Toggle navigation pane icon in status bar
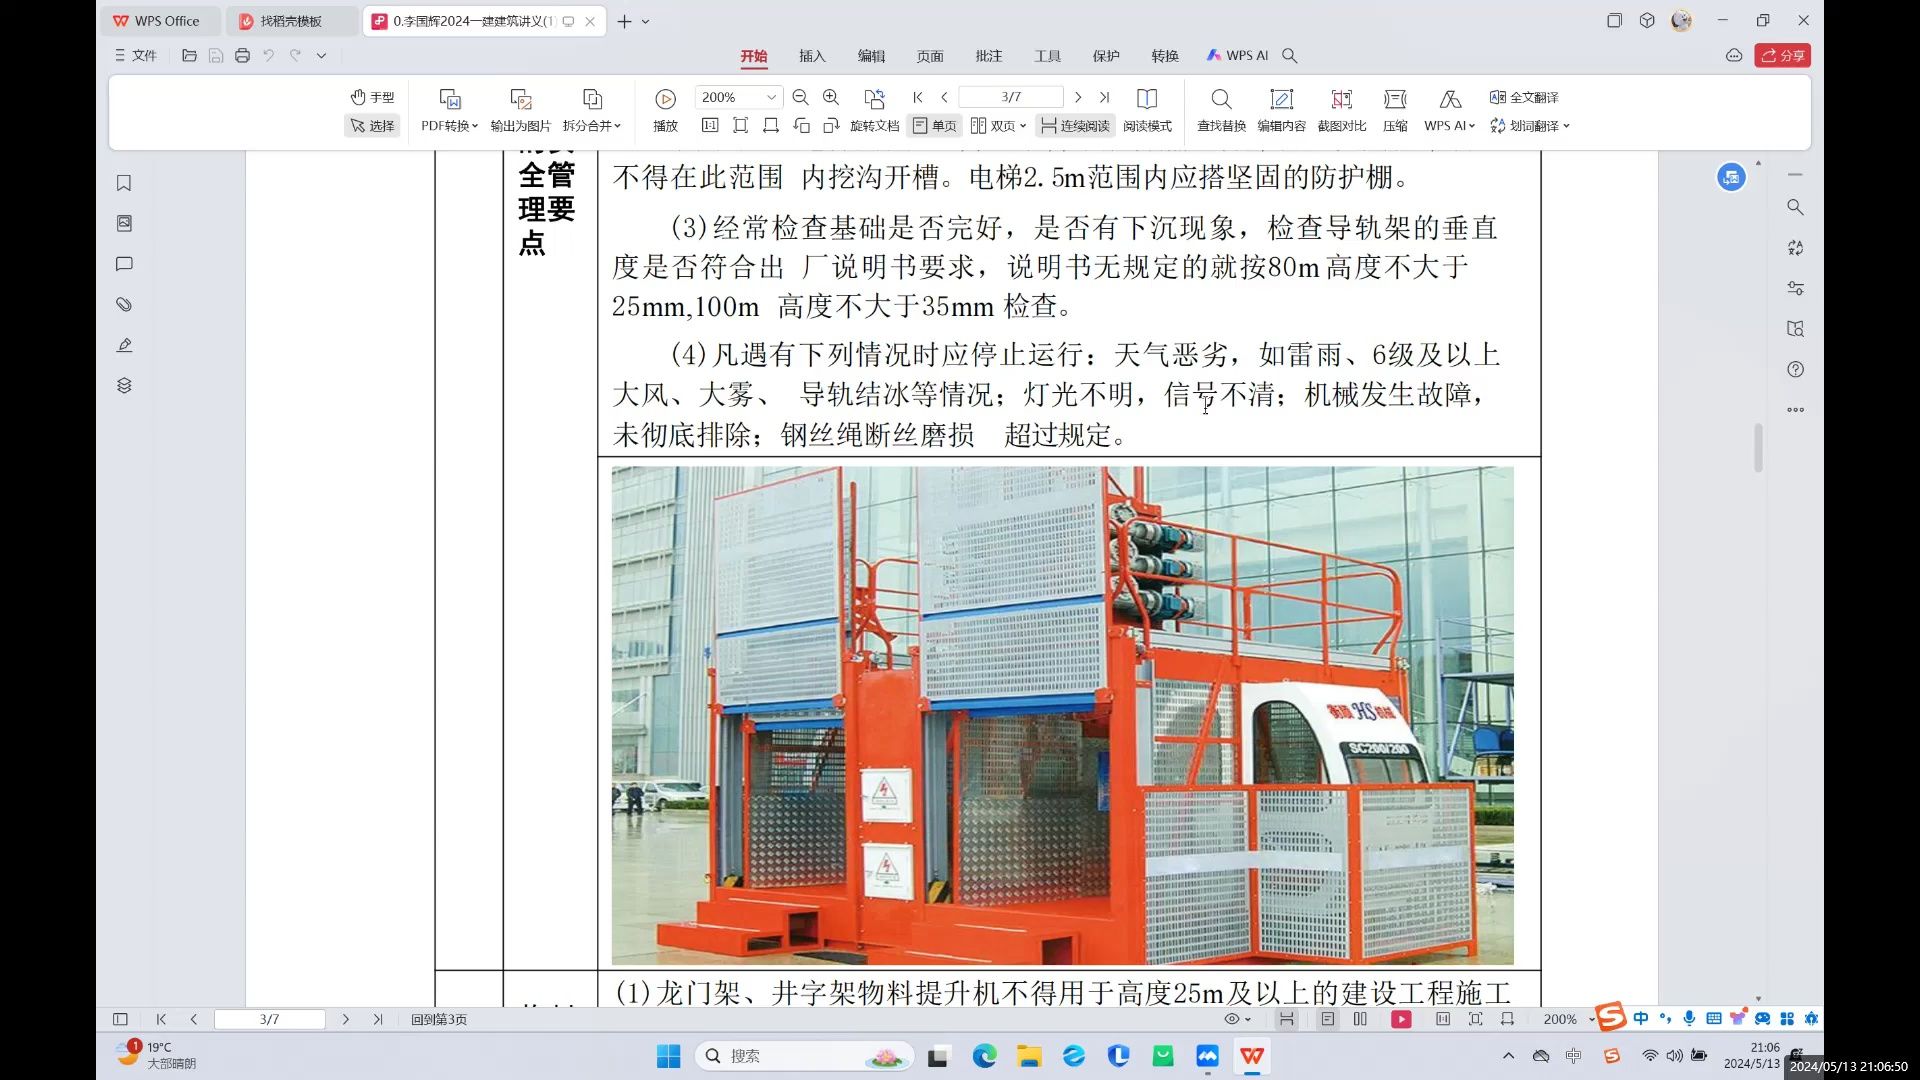1920x1080 pixels. click(x=120, y=1019)
